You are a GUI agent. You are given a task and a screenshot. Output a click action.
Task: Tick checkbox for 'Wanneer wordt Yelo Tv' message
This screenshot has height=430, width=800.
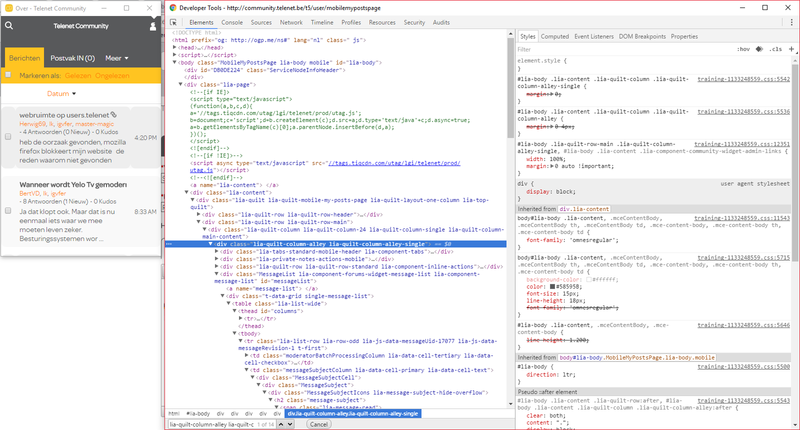coord(8,211)
